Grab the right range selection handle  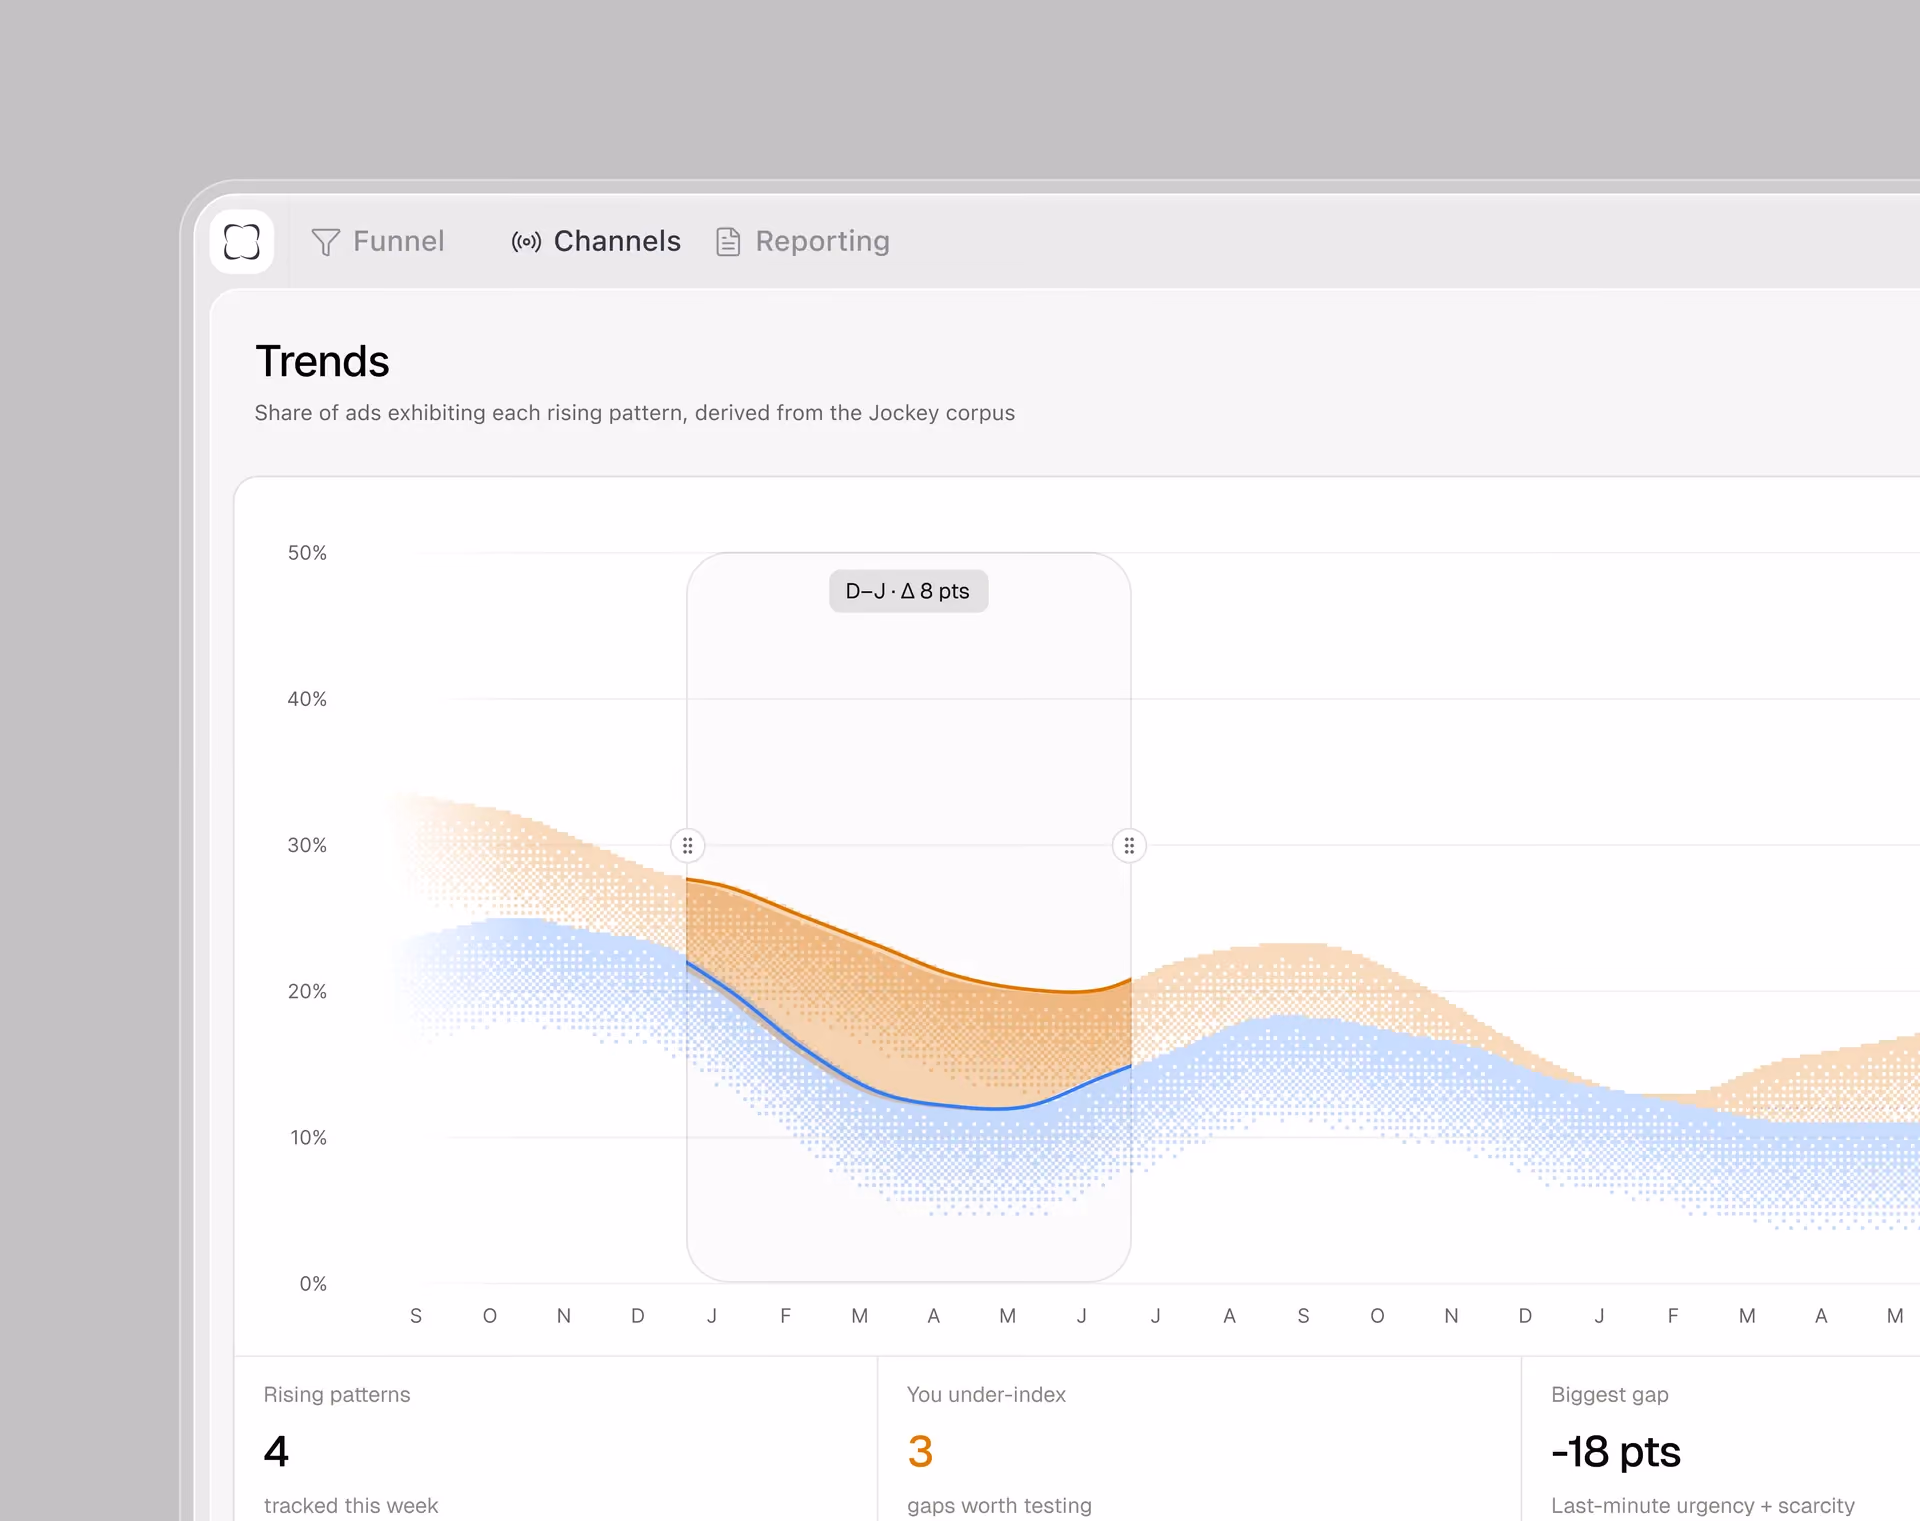click(x=1129, y=846)
